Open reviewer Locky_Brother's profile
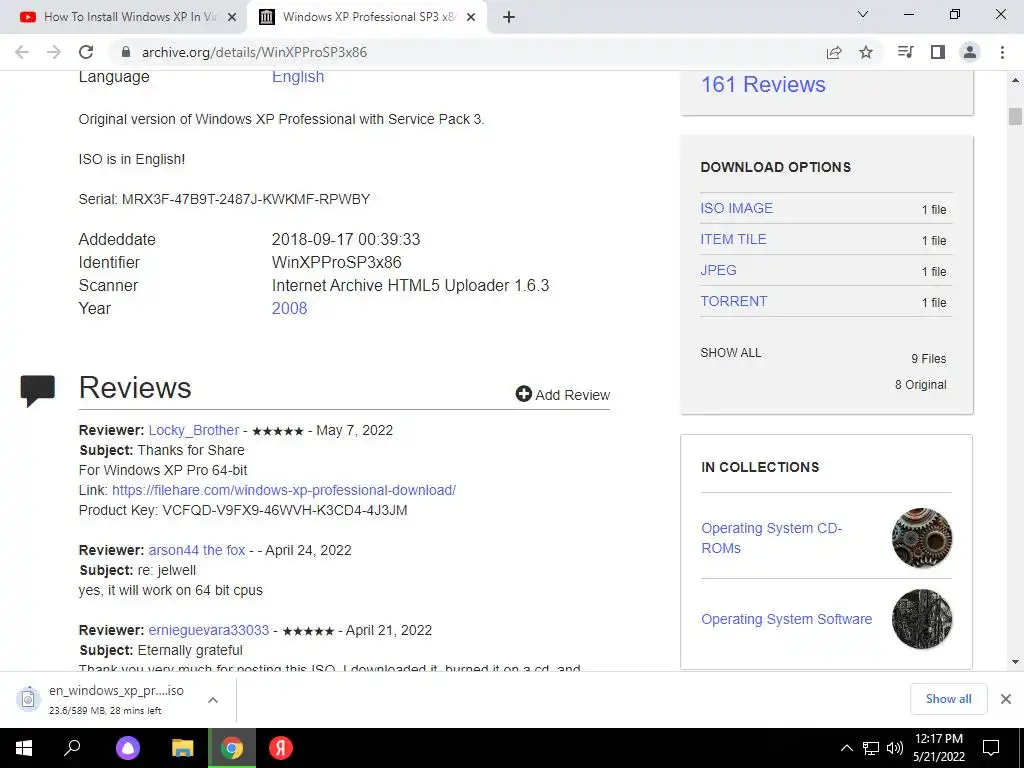 (194, 430)
